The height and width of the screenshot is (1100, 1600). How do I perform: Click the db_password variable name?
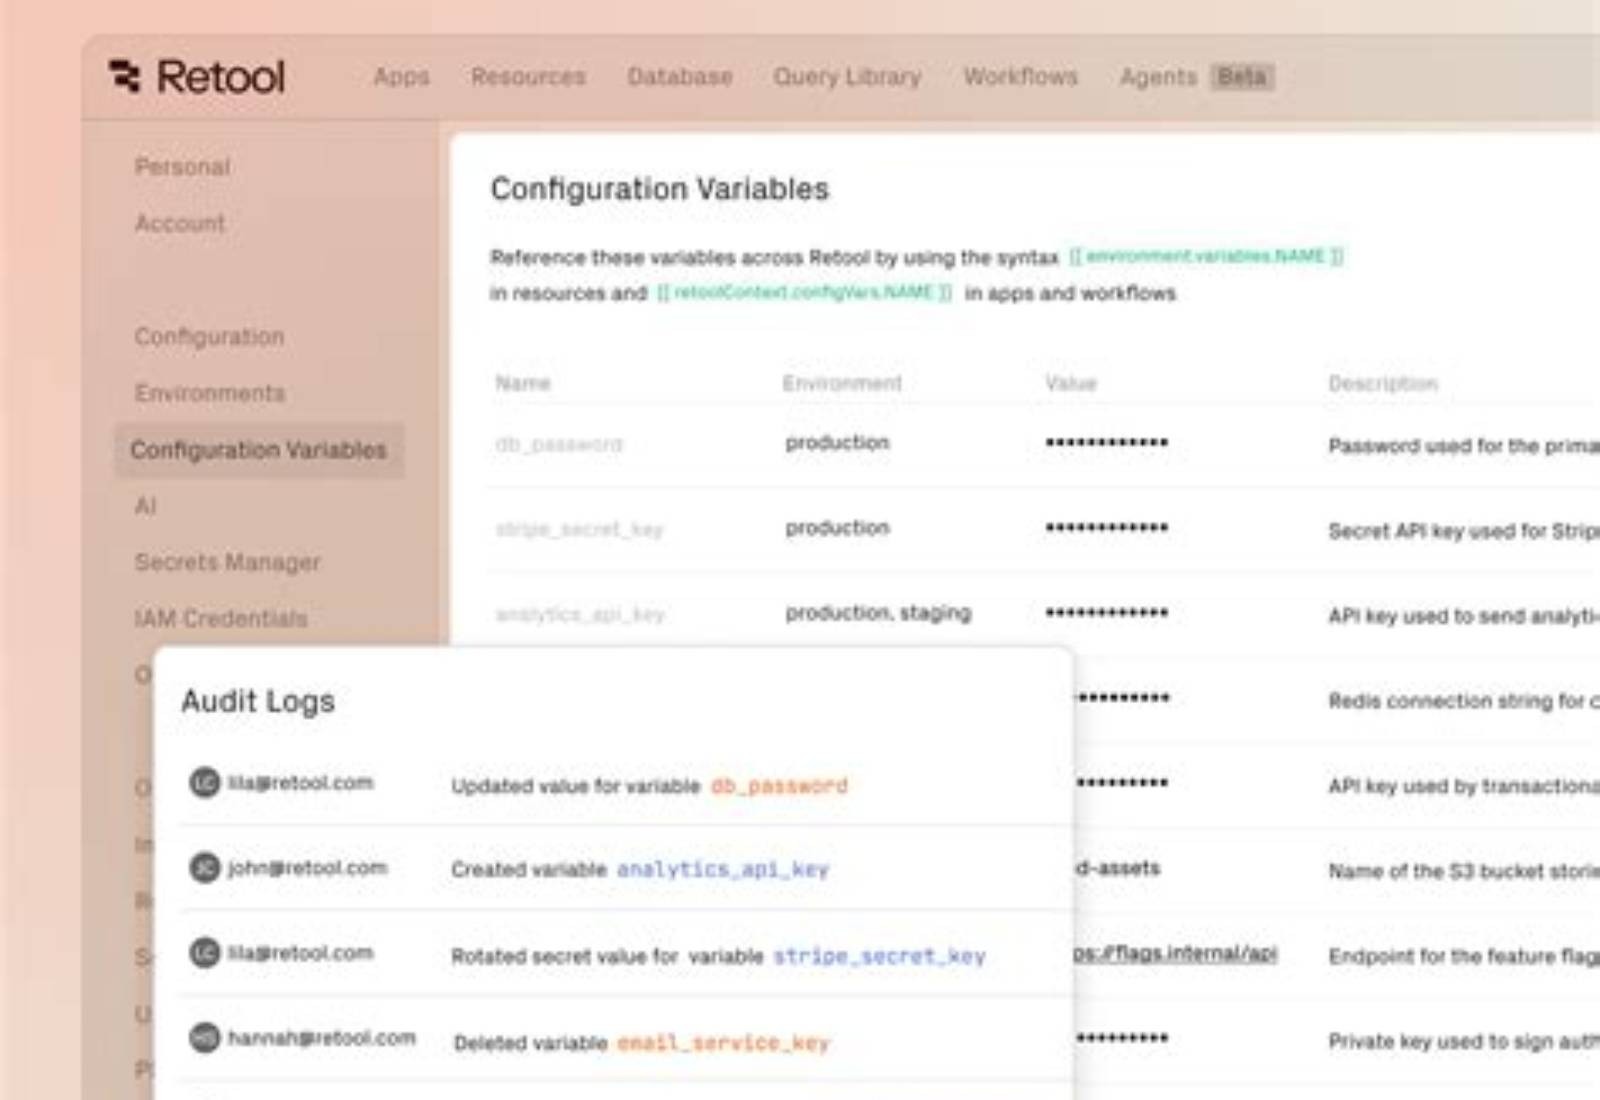coord(559,444)
